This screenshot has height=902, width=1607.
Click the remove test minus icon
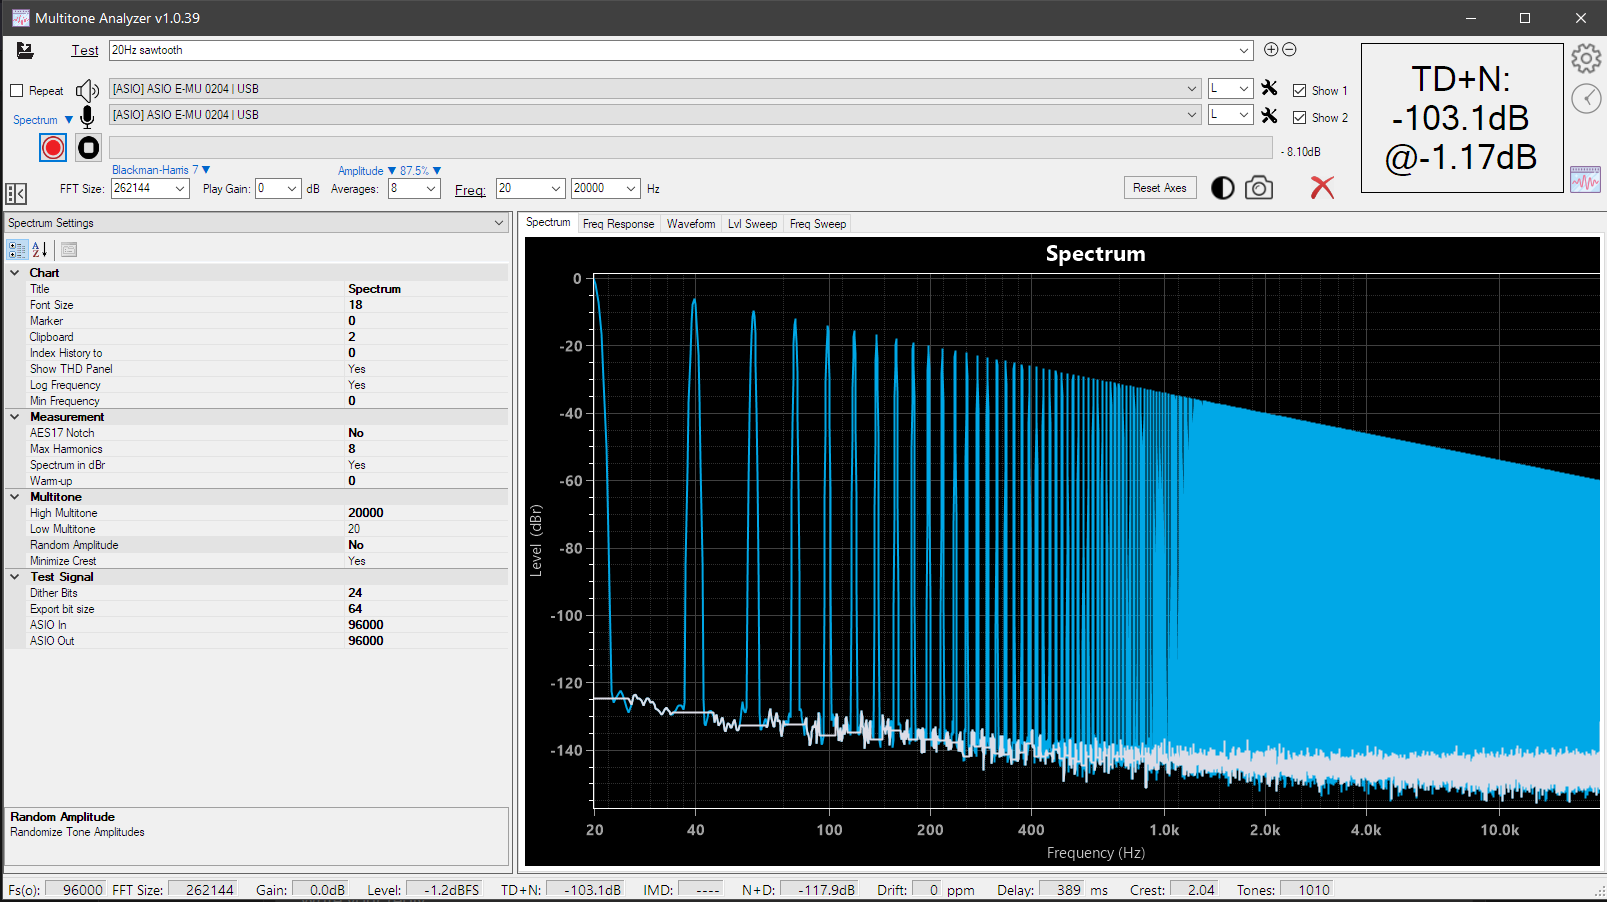coord(1290,49)
